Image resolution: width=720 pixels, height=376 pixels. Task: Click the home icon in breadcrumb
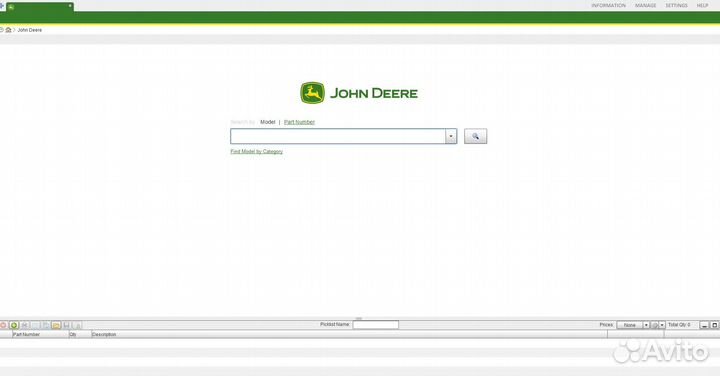coord(8,30)
